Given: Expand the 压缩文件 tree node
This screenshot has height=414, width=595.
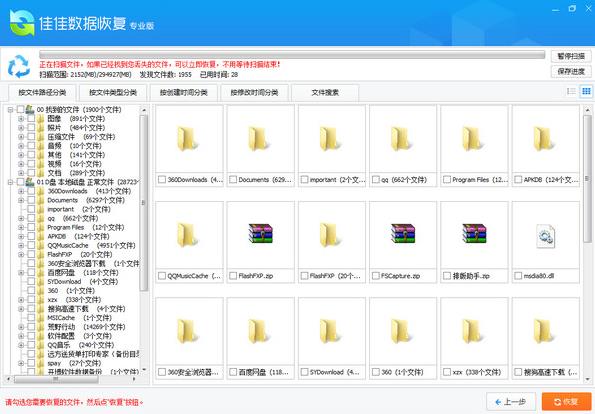Looking at the screenshot, I should pos(21,137).
